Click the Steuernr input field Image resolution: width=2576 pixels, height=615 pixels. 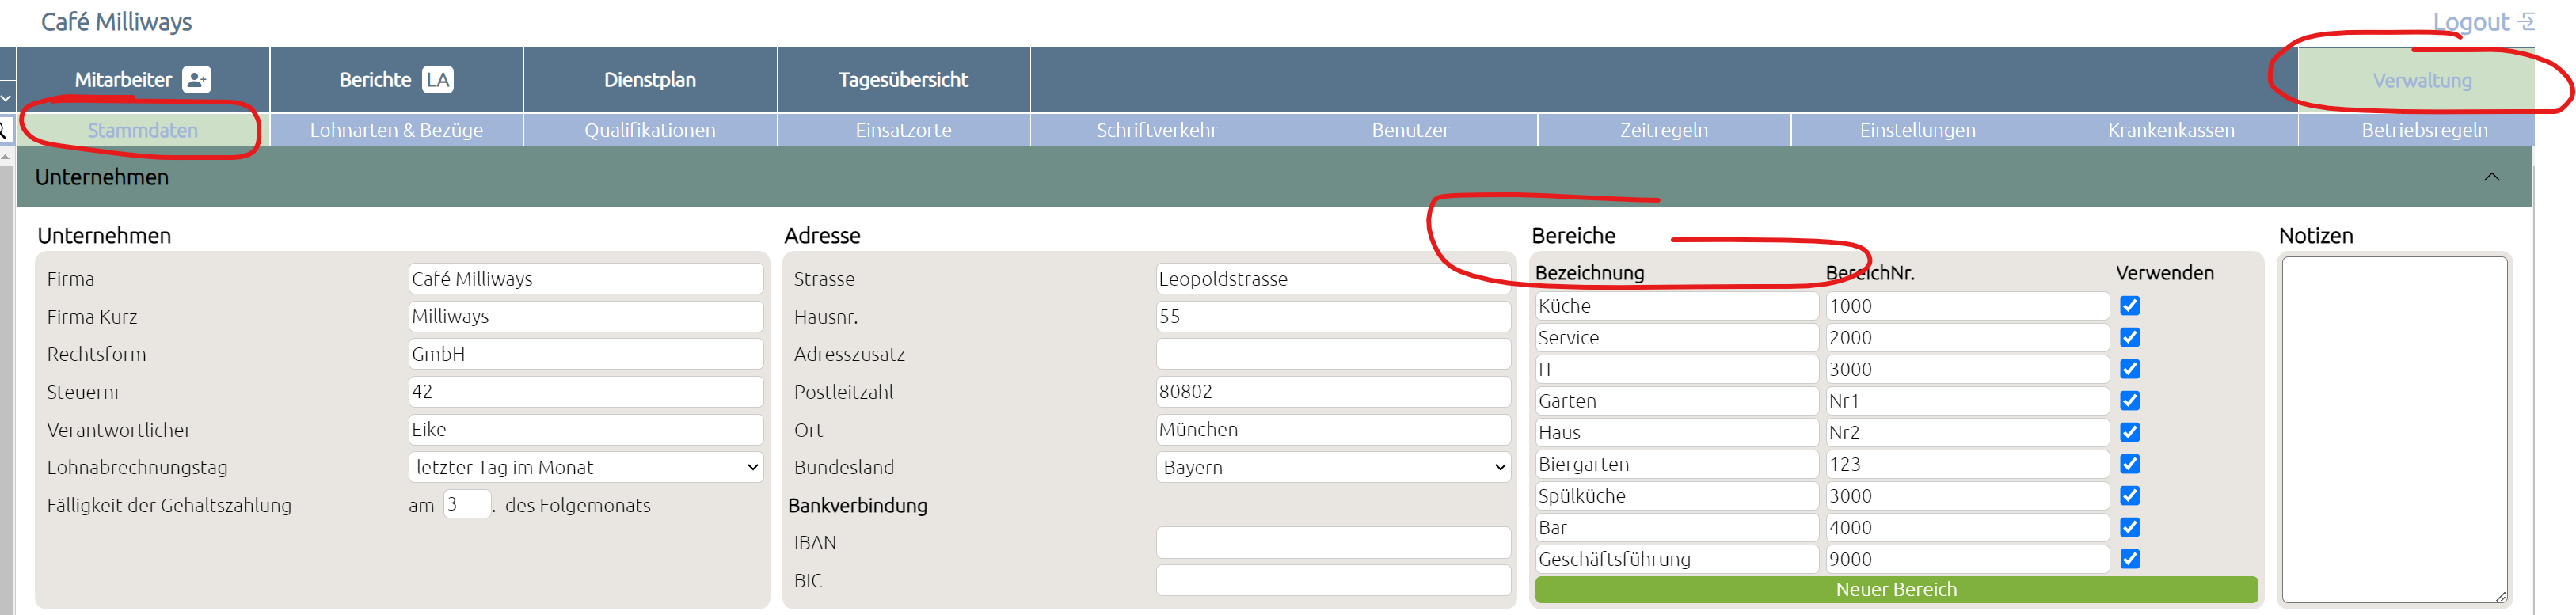click(586, 392)
